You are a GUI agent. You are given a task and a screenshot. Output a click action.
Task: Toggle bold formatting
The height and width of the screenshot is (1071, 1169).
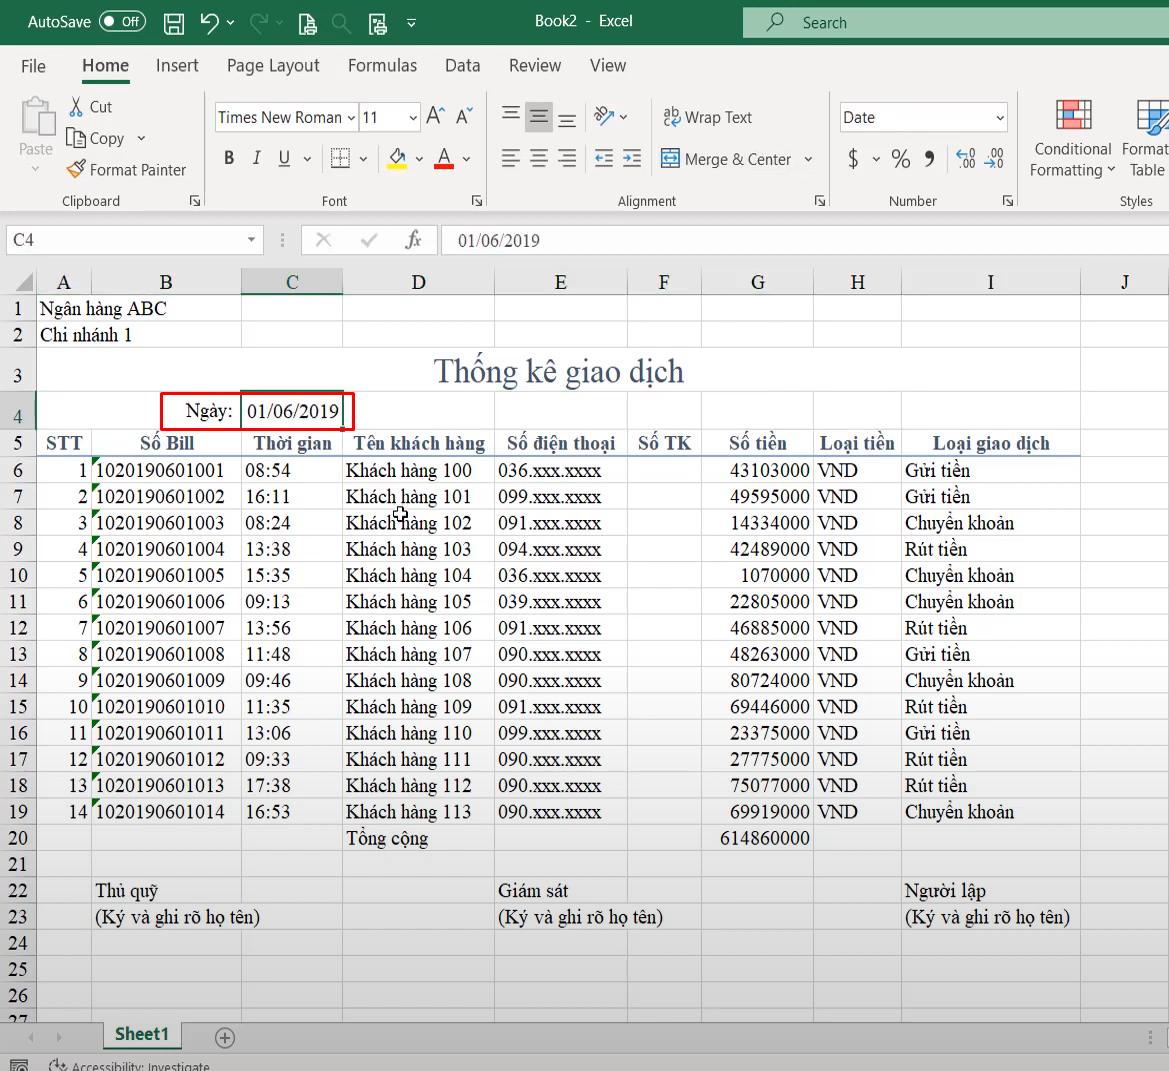pos(228,157)
